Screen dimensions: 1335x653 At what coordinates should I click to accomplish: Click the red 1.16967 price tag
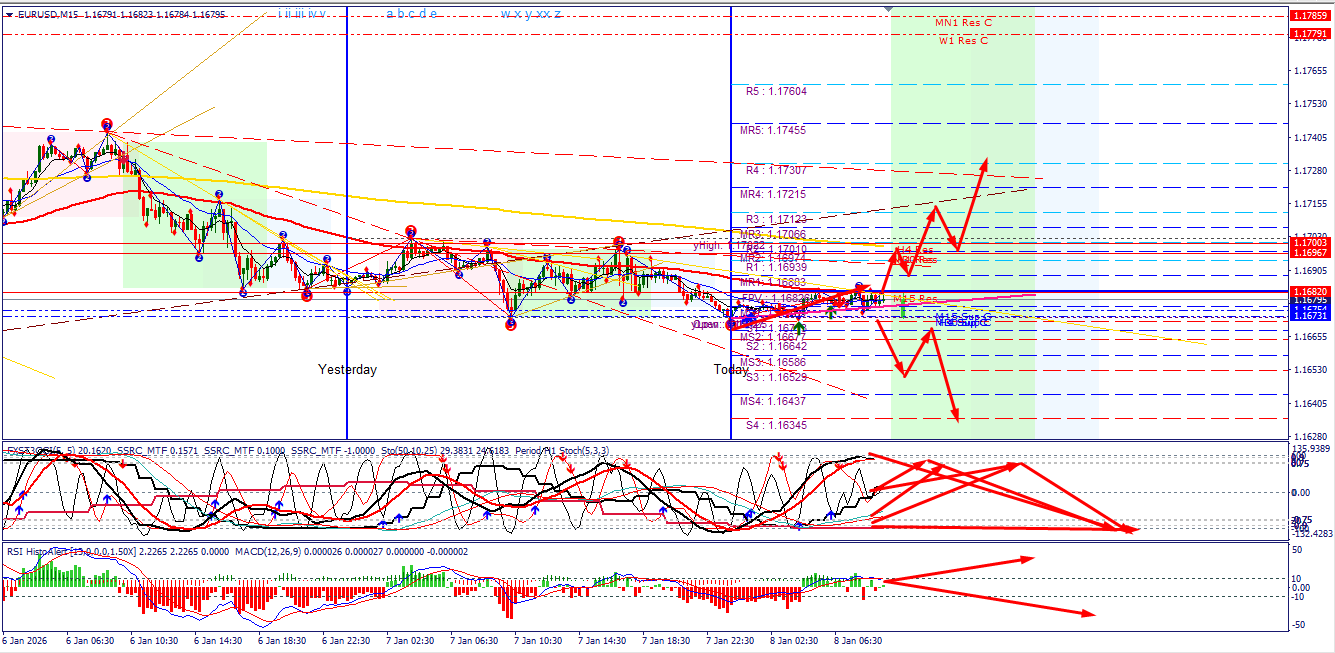(1310, 253)
